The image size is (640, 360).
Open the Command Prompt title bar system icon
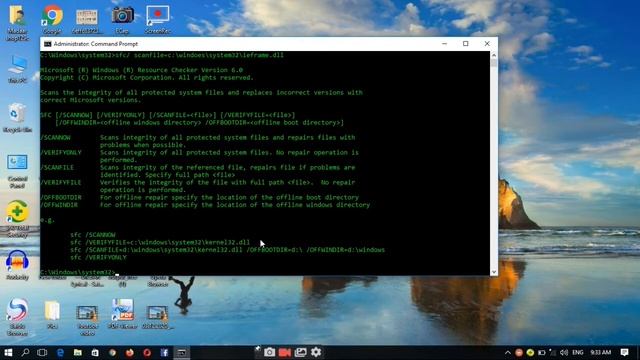[47, 44]
